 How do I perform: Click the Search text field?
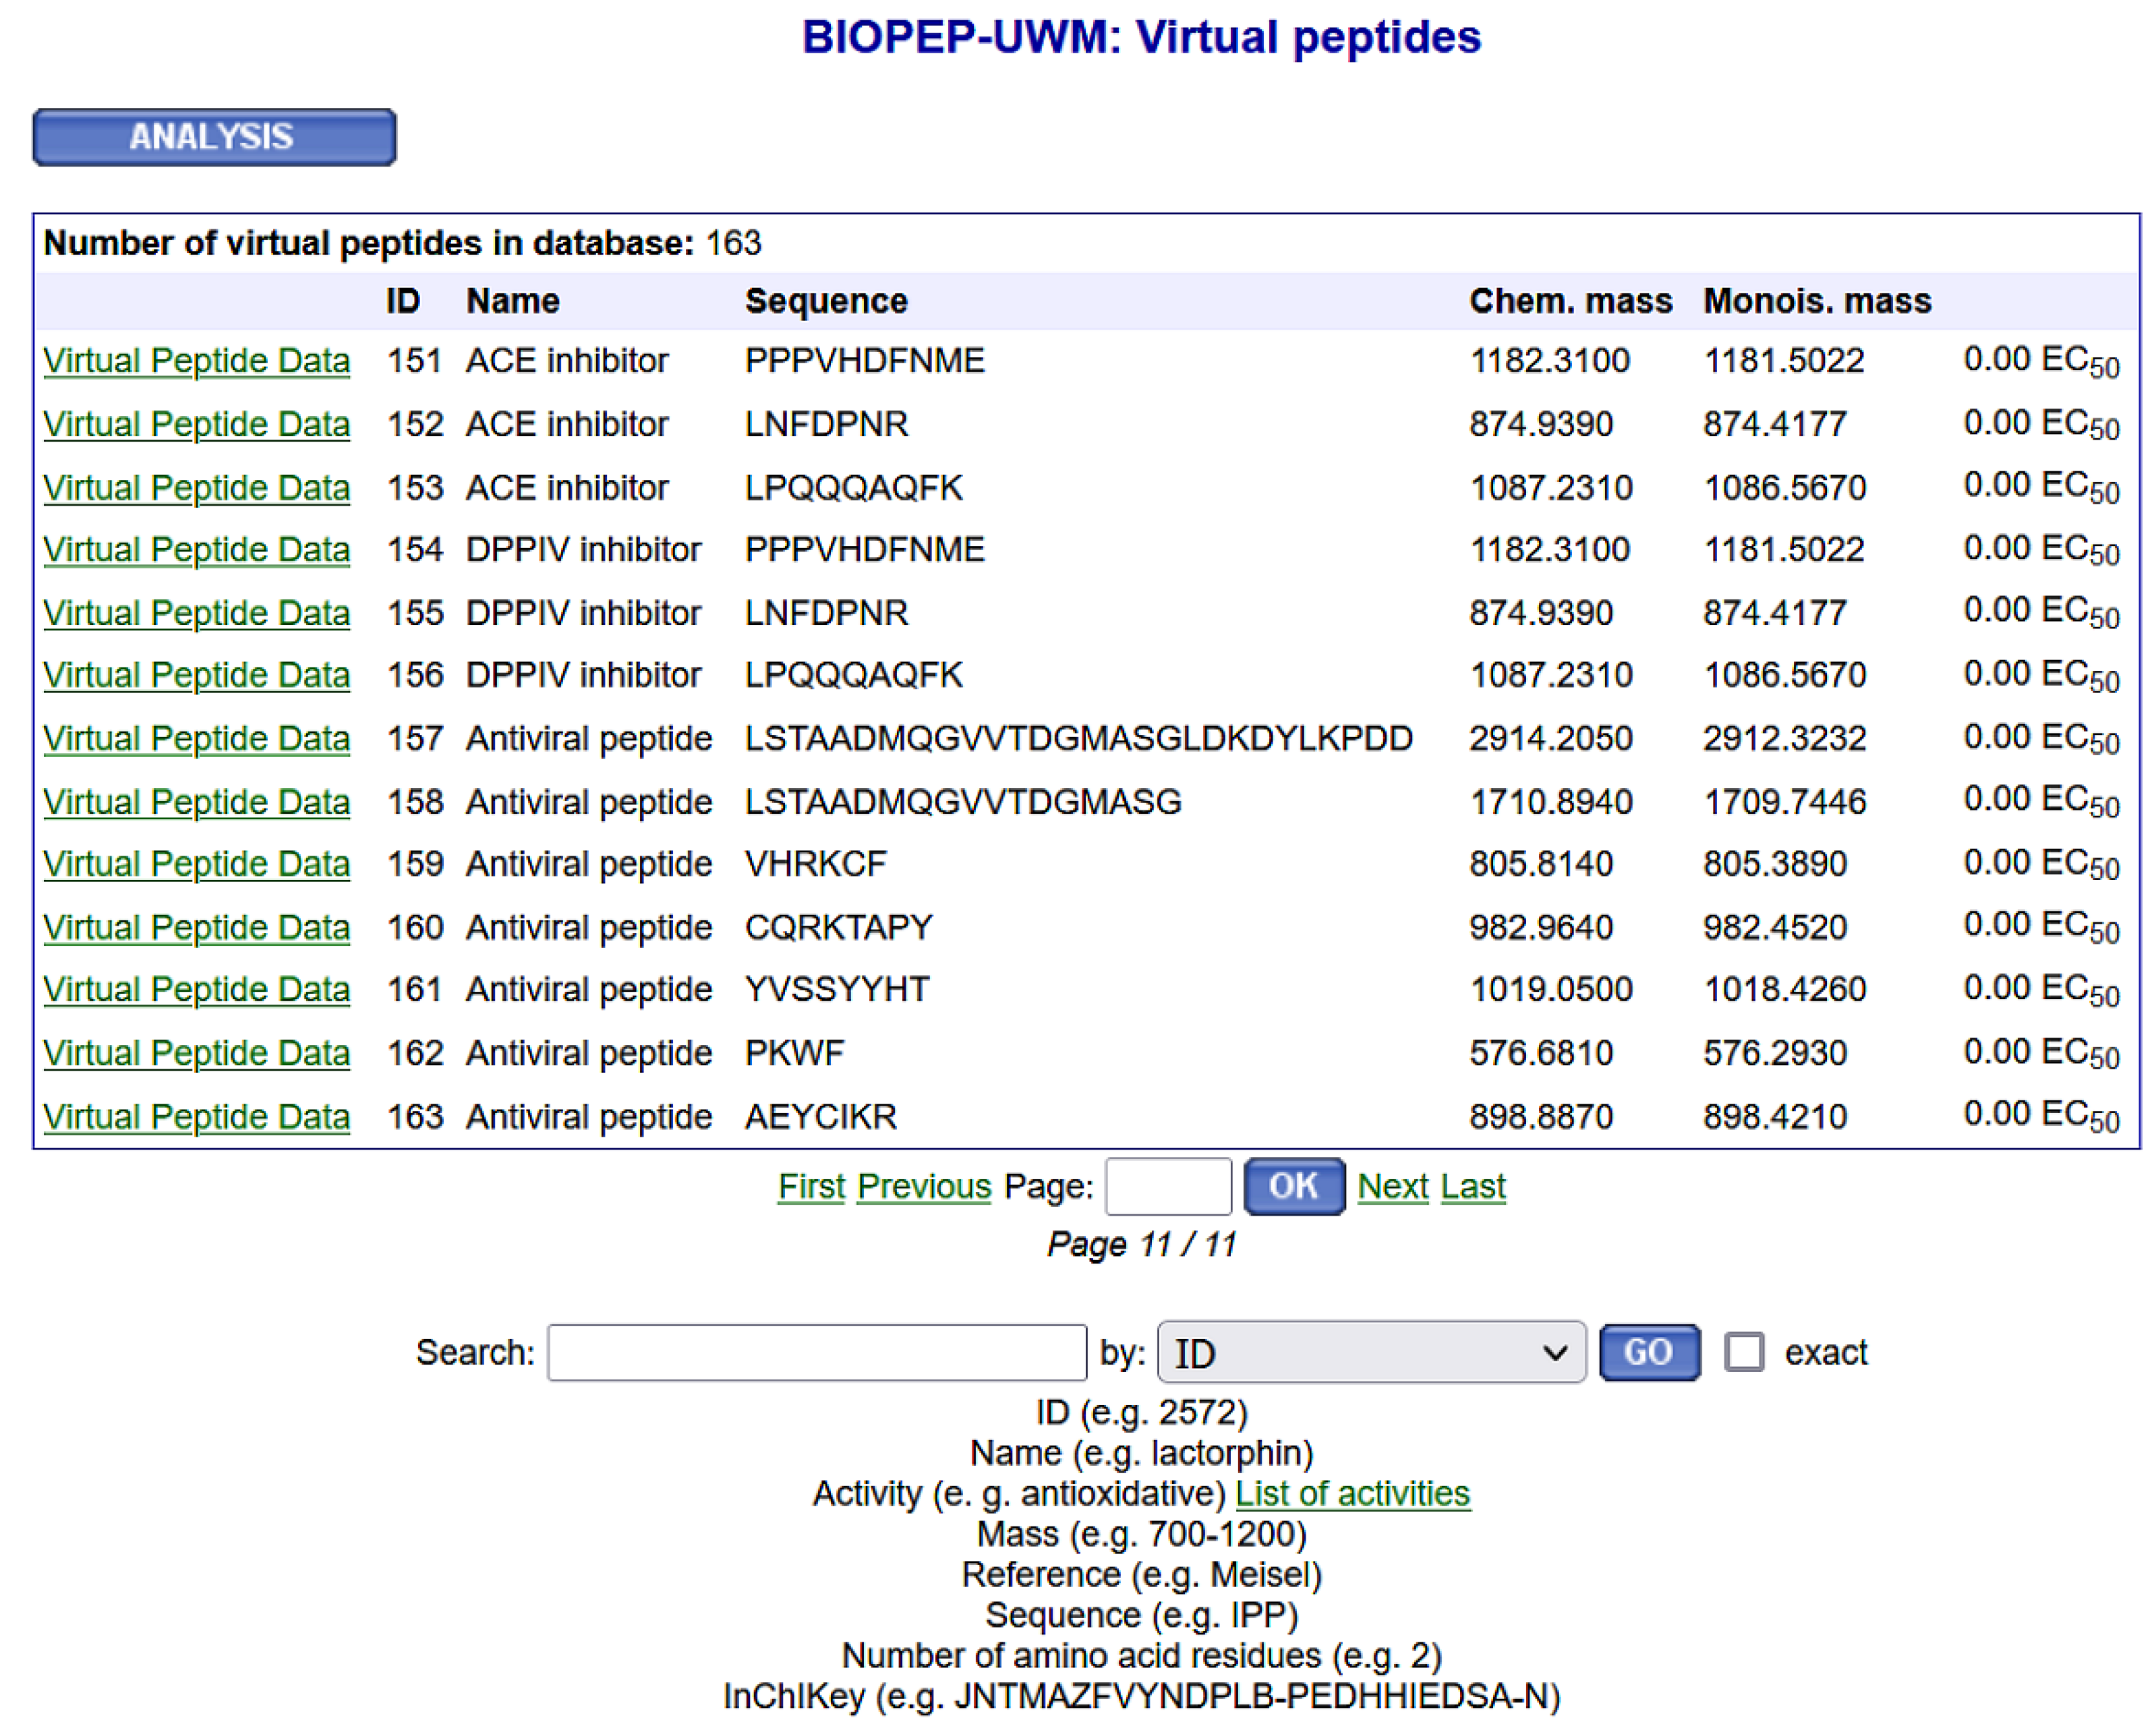click(x=816, y=1353)
